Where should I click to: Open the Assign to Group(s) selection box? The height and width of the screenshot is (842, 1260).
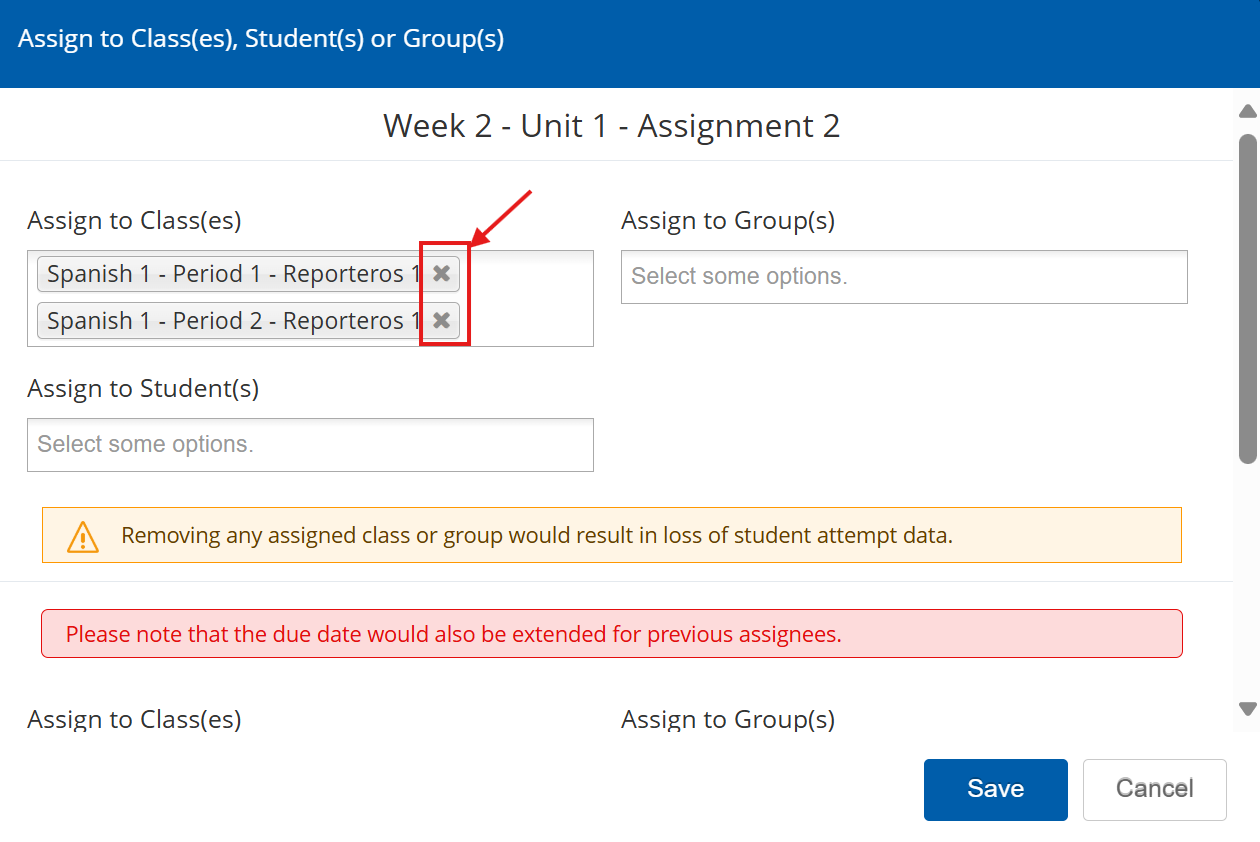[903, 277]
